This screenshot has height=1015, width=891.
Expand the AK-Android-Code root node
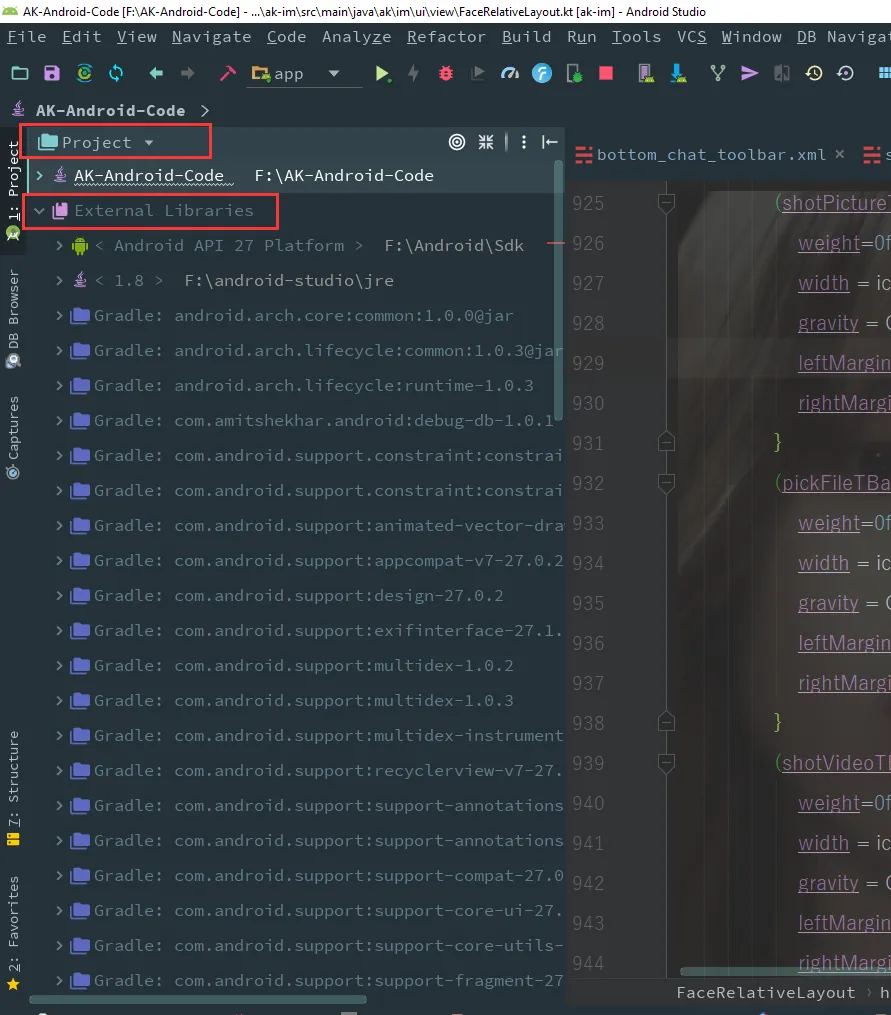39,175
